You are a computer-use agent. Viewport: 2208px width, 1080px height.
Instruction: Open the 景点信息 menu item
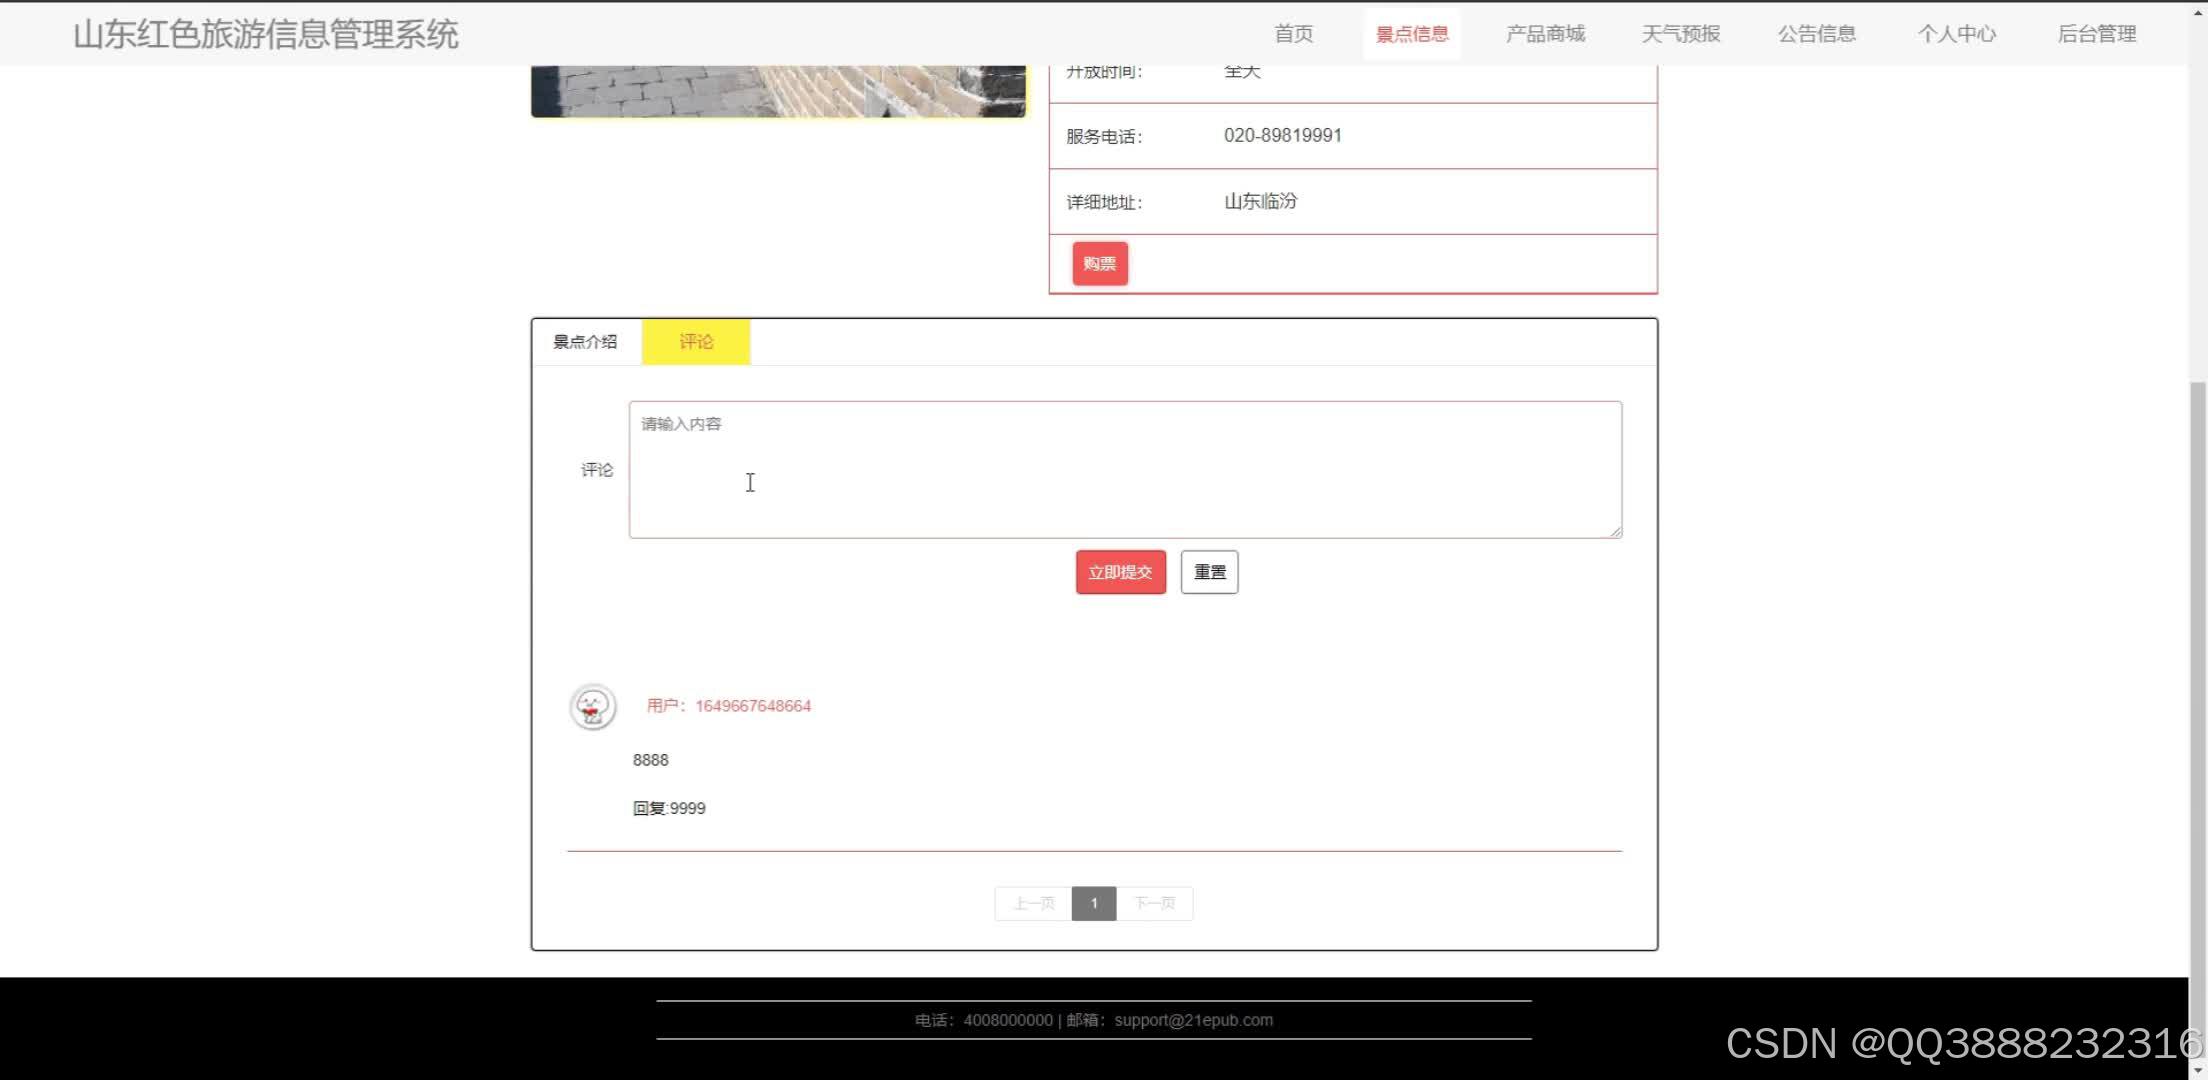[x=1411, y=34]
